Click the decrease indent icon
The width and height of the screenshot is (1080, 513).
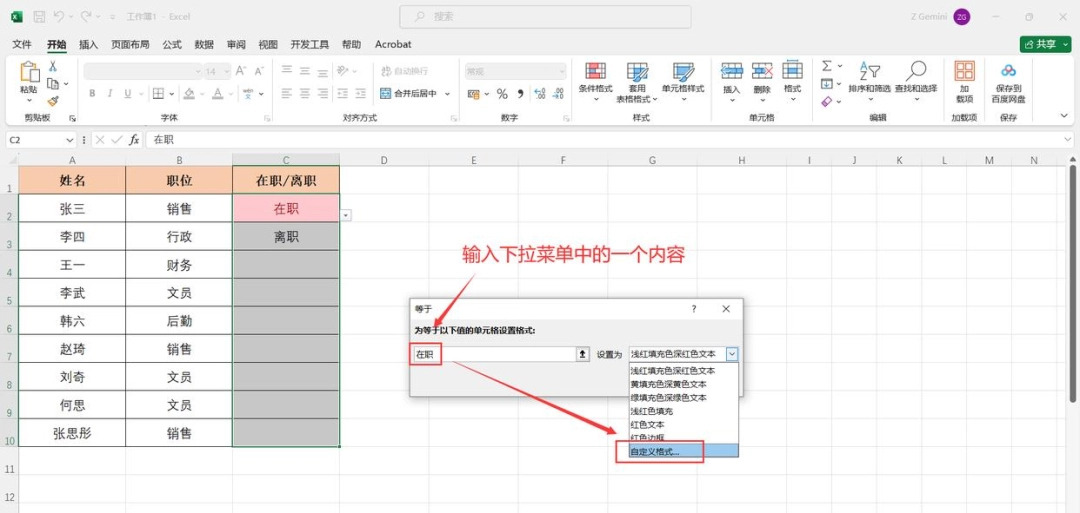click(342, 94)
